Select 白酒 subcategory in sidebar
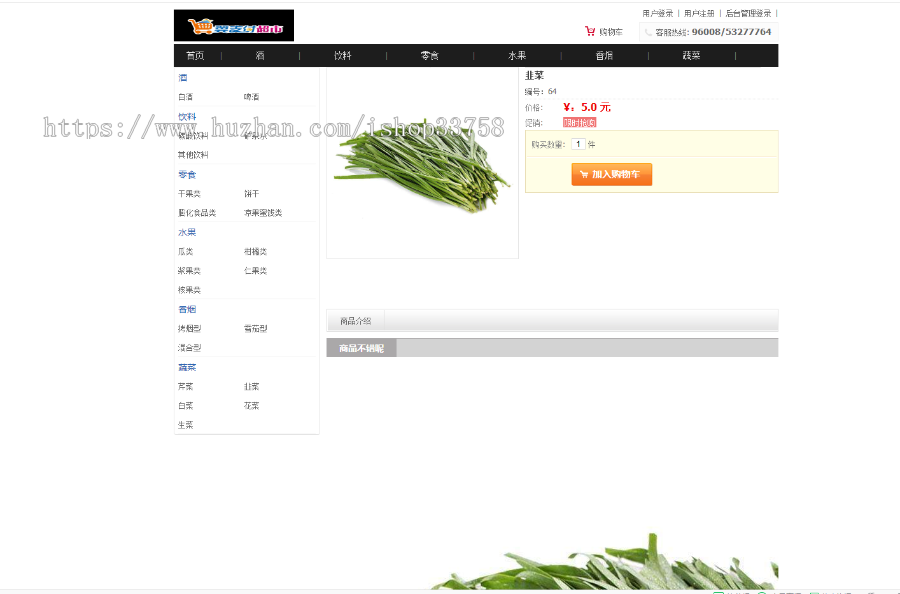 (x=186, y=96)
